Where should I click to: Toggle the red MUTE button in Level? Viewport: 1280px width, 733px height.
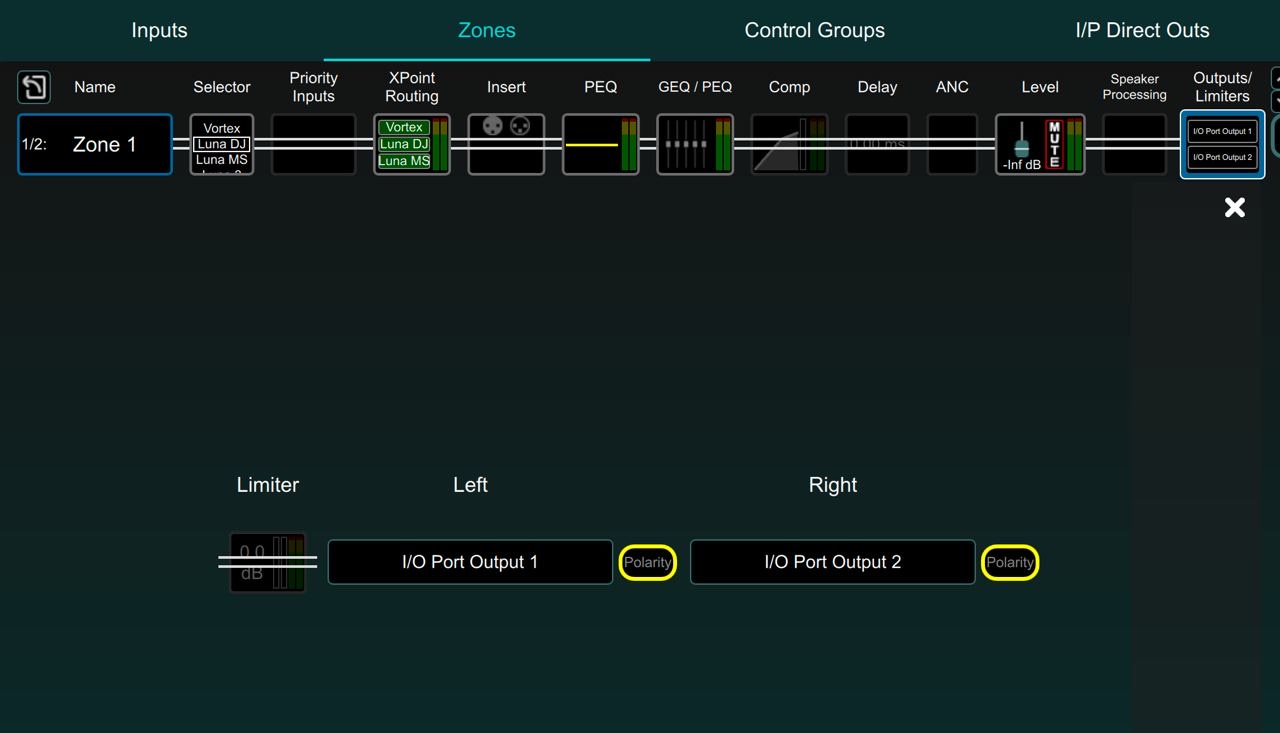click(1053, 145)
